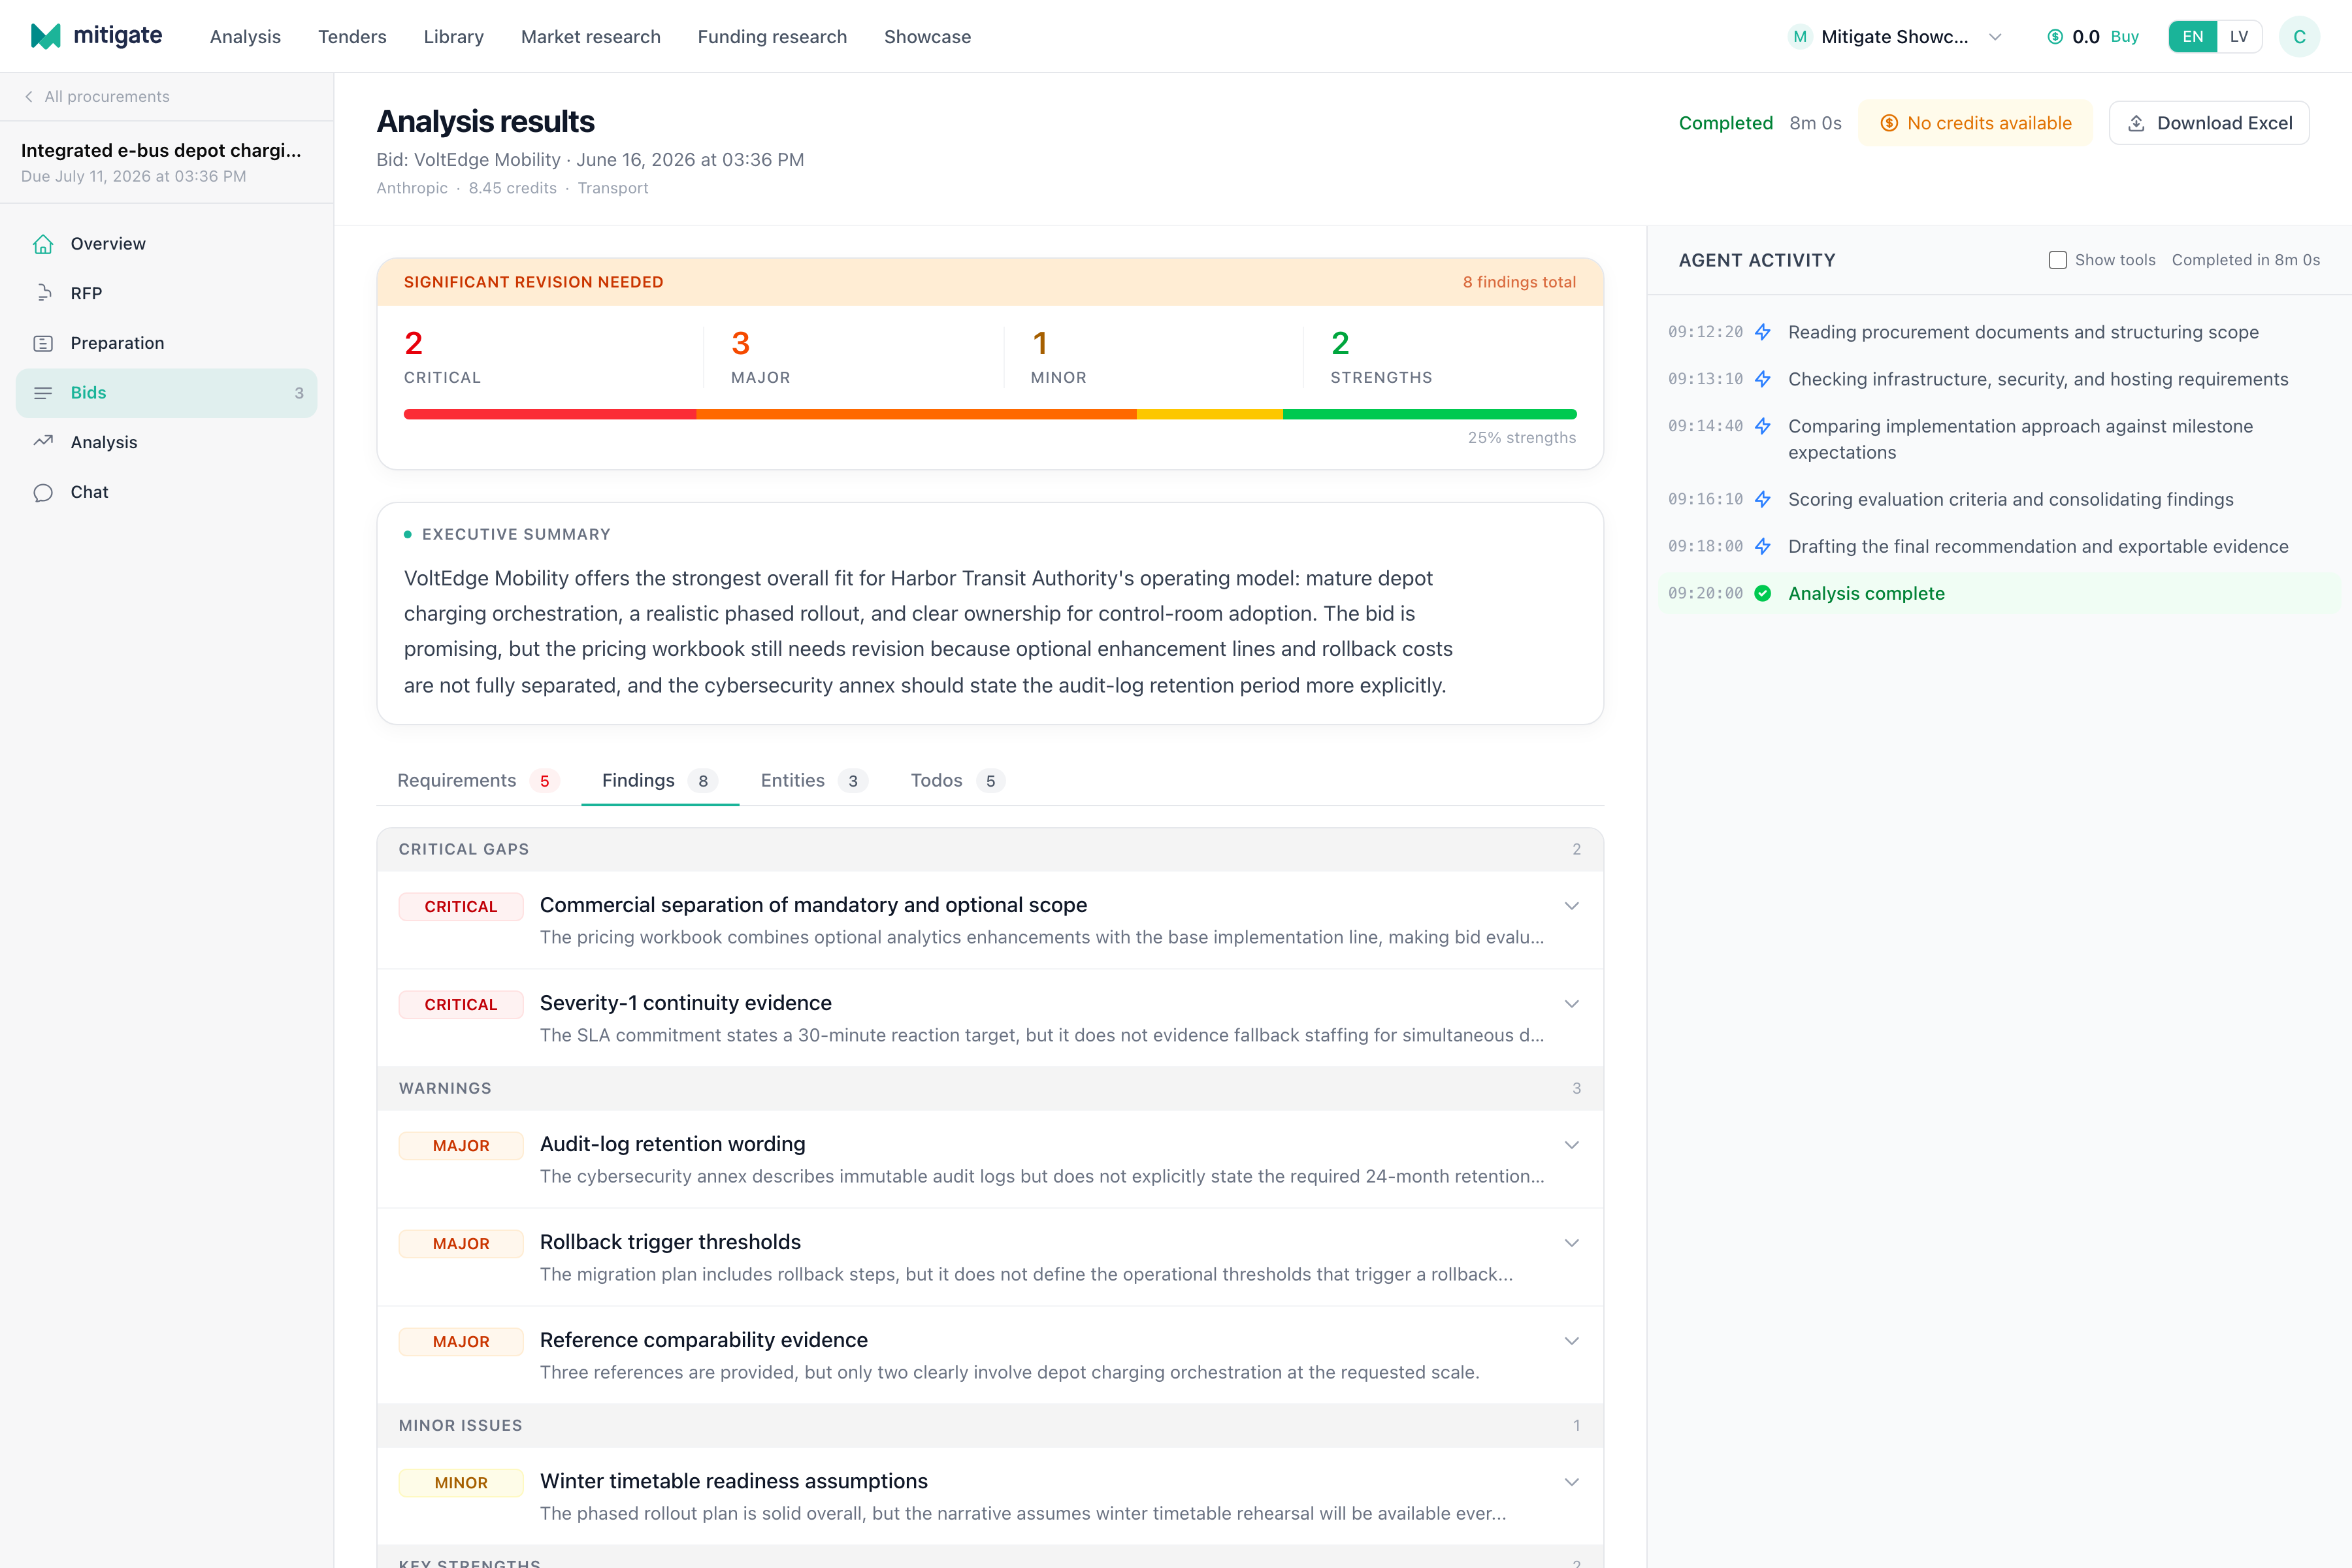The image size is (2352, 1568).
Task: Click lightning icon at 09:18:00 activity
Action: [x=1763, y=546]
